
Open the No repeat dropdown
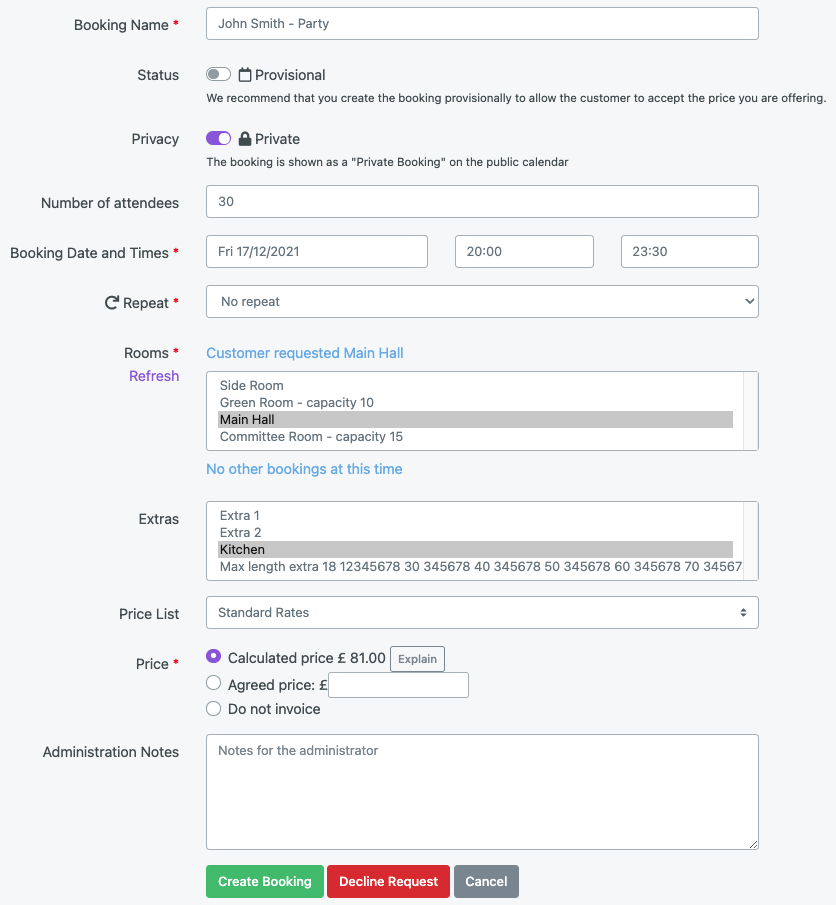coord(482,301)
